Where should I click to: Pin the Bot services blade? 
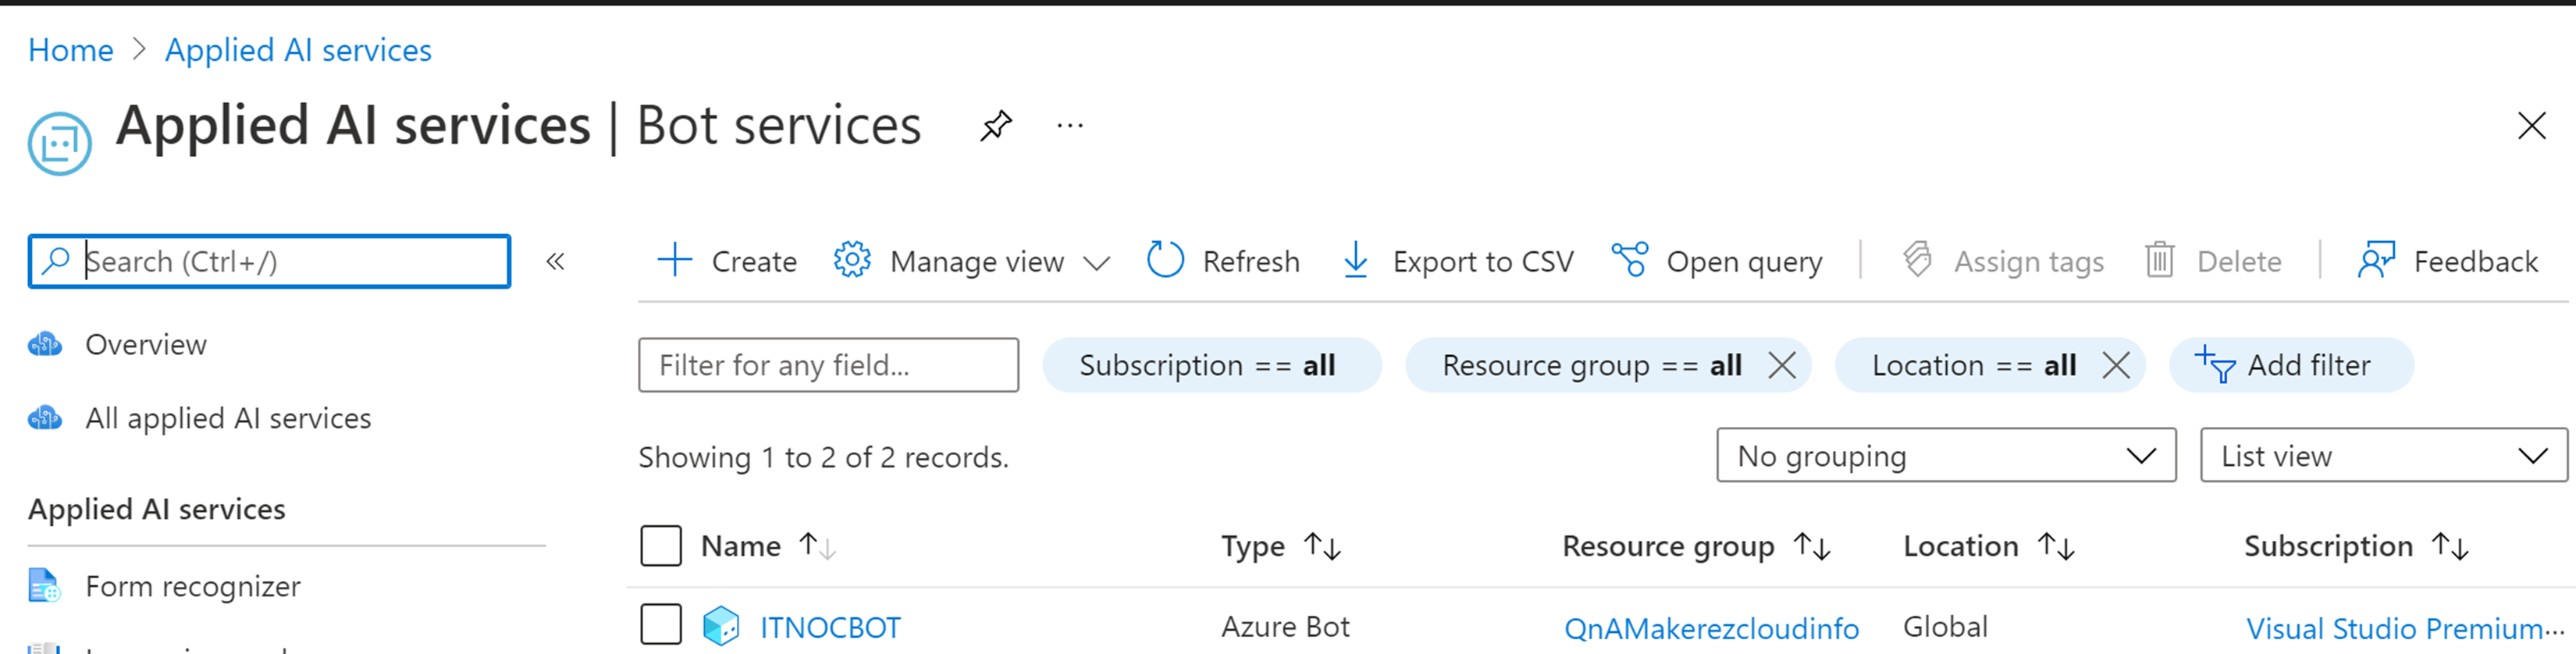[x=995, y=126]
